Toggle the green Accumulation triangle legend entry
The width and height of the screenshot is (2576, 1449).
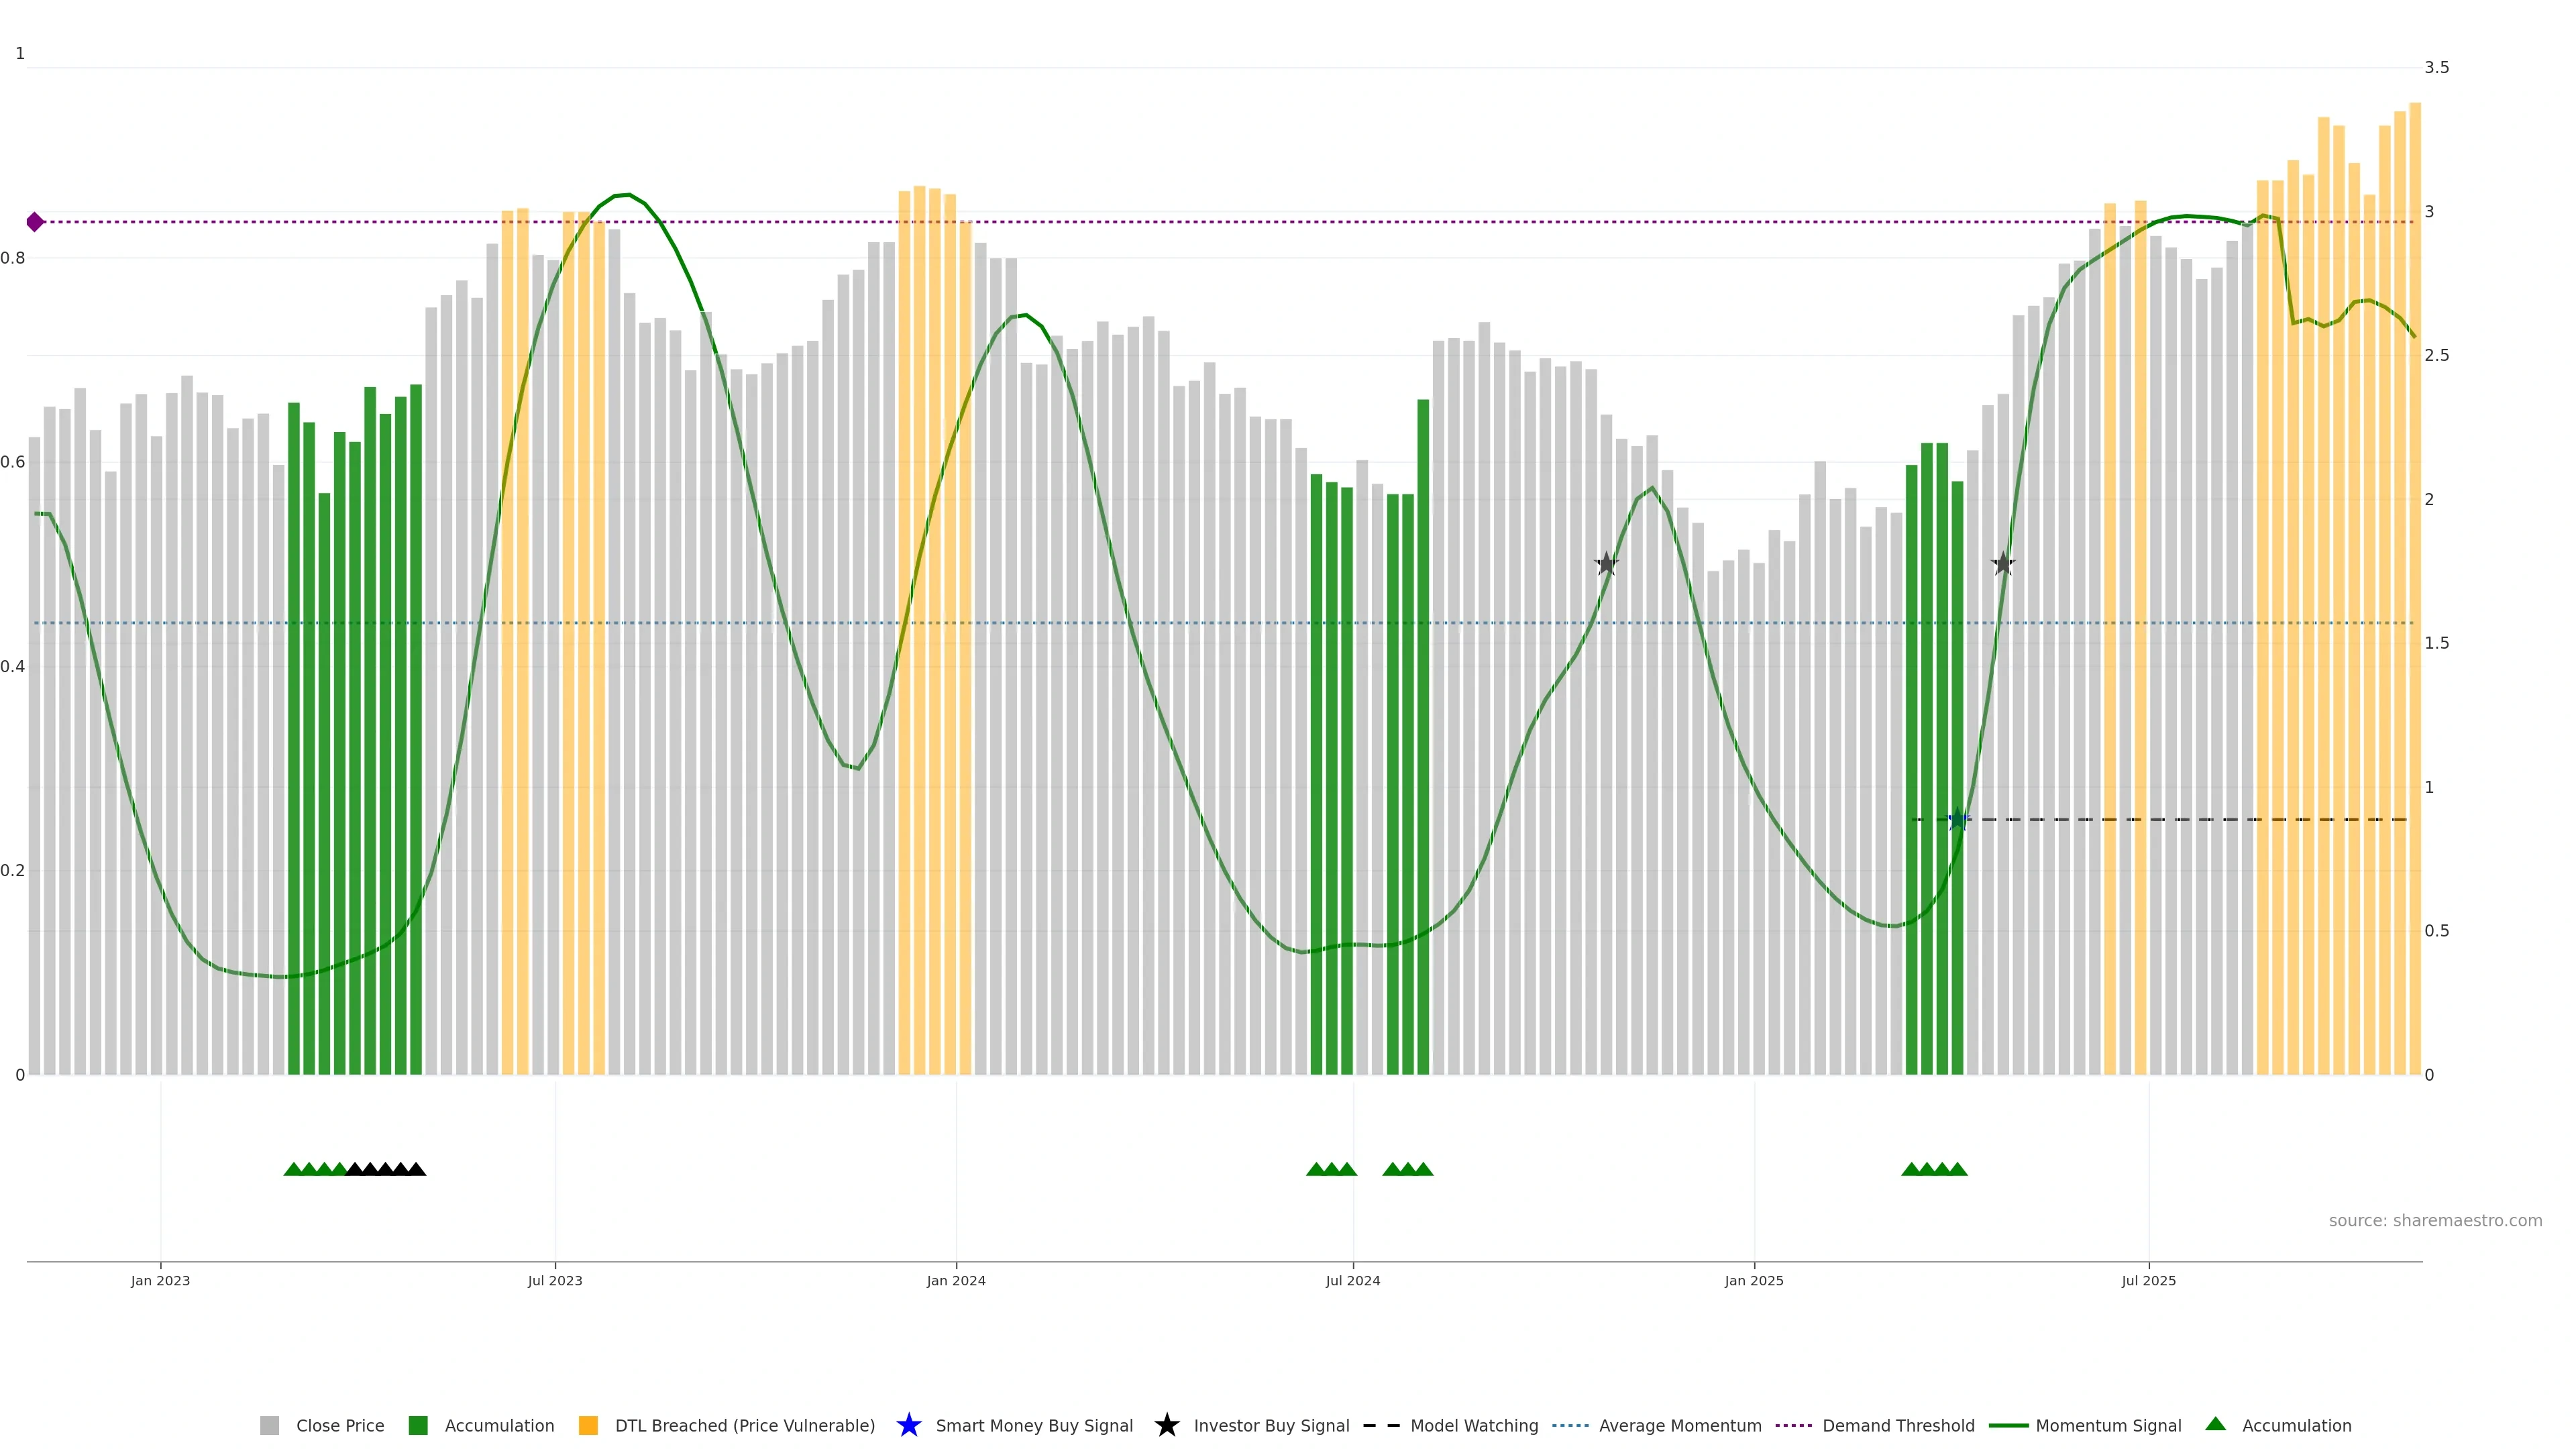[2296, 1426]
